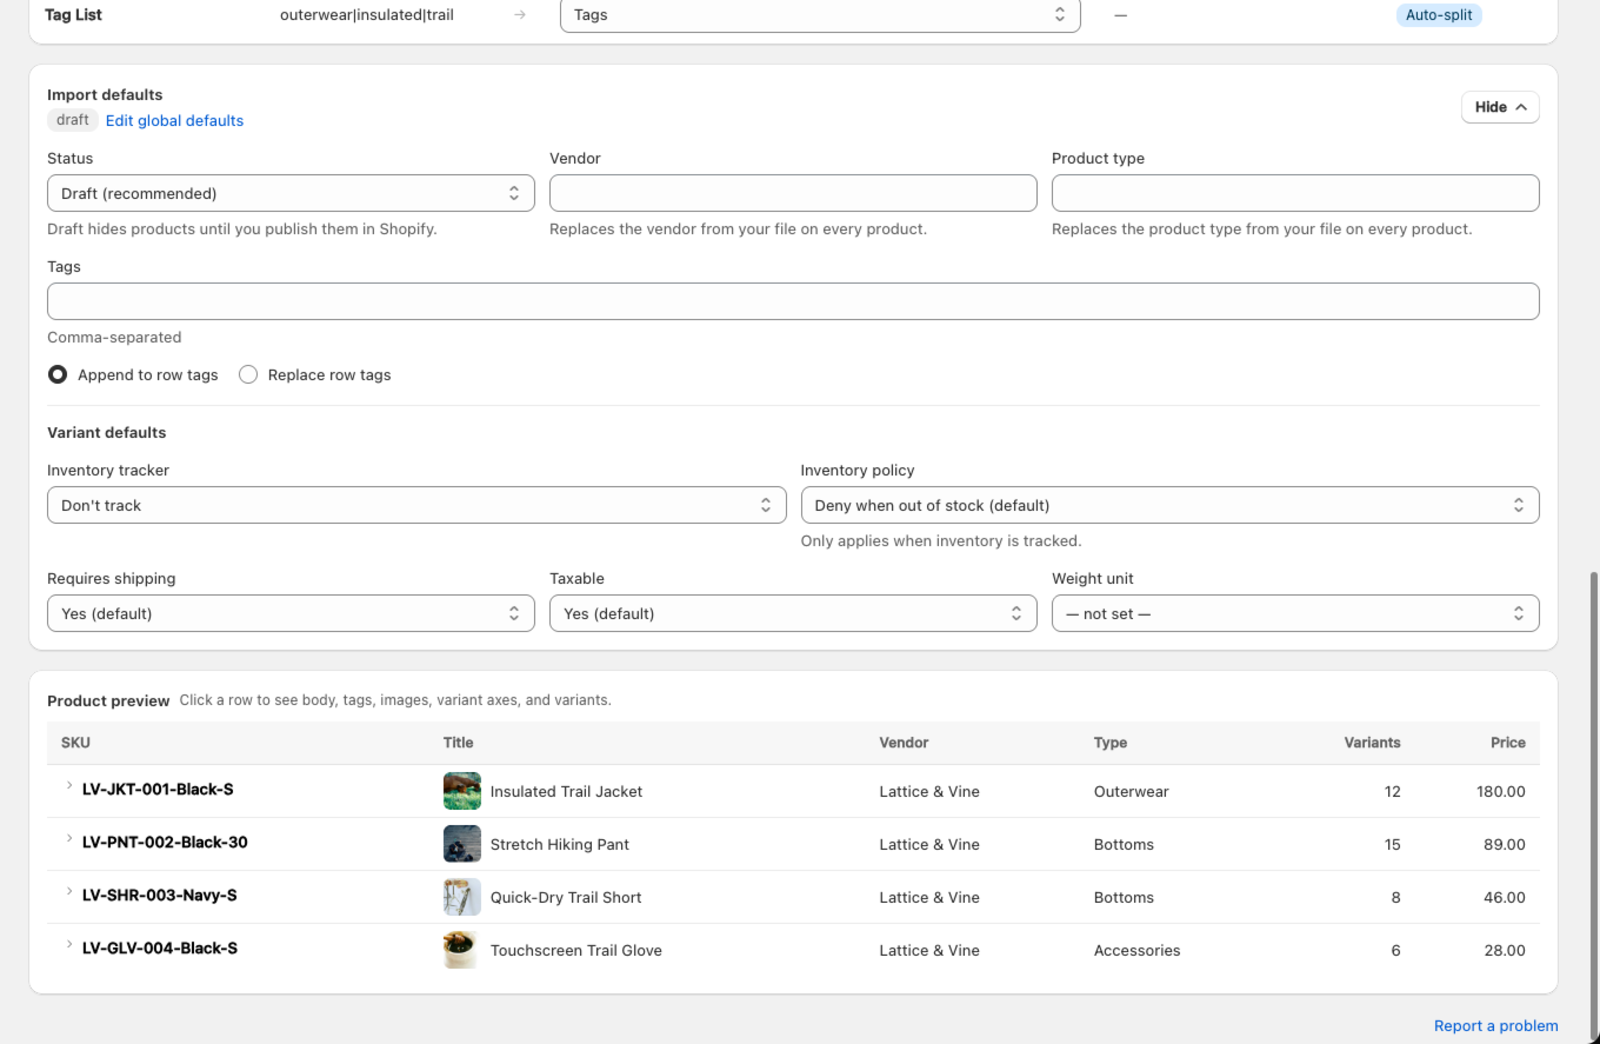Focus the Vendor input field
The width and height of the screenshot is (1600, 1044).
[x=793, y=193]
